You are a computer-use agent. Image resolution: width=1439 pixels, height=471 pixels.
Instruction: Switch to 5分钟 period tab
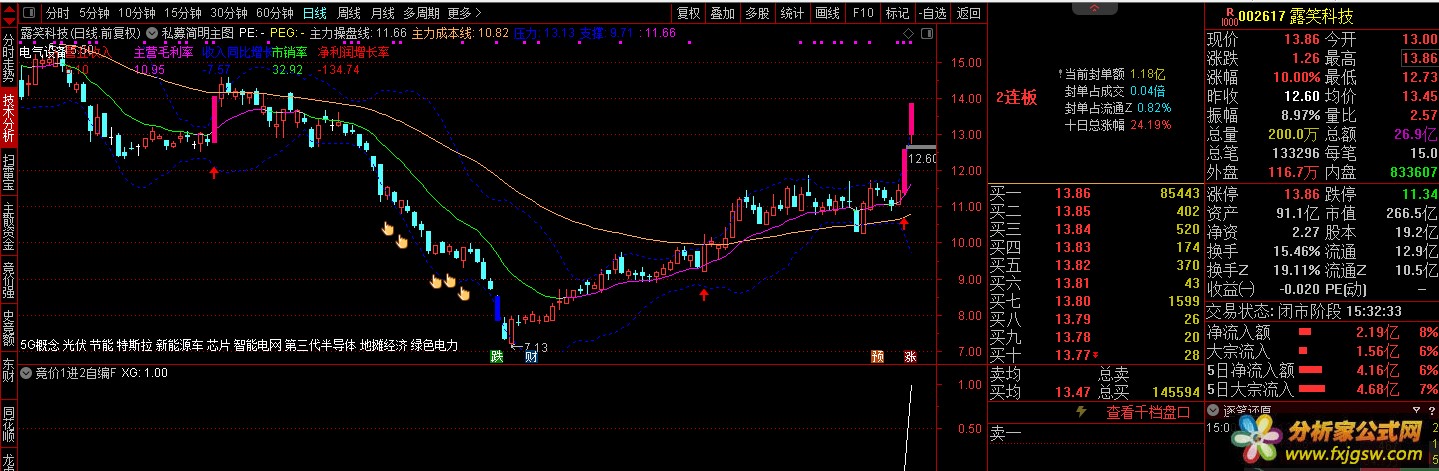click(x=94, y=13)
